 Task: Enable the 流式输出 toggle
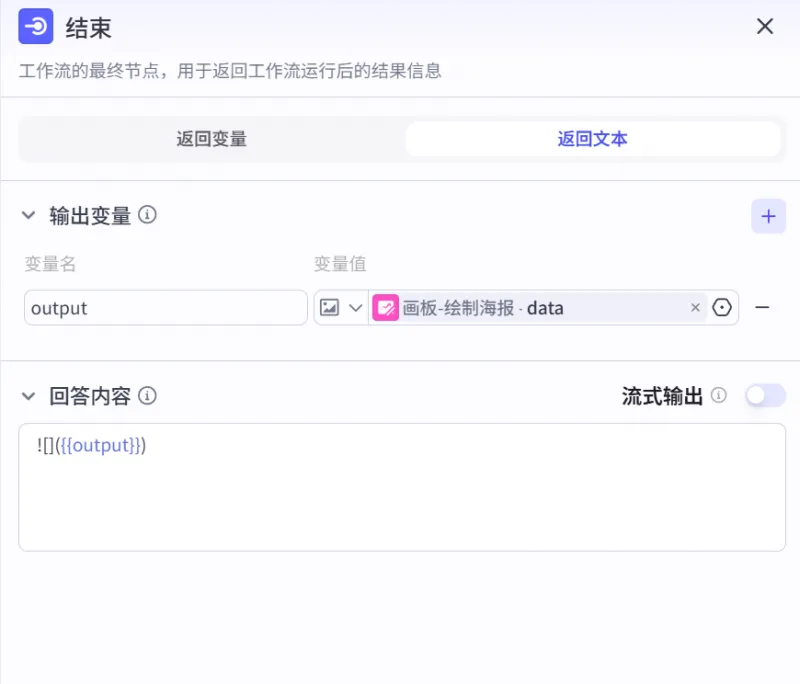(x=765, y=396)
